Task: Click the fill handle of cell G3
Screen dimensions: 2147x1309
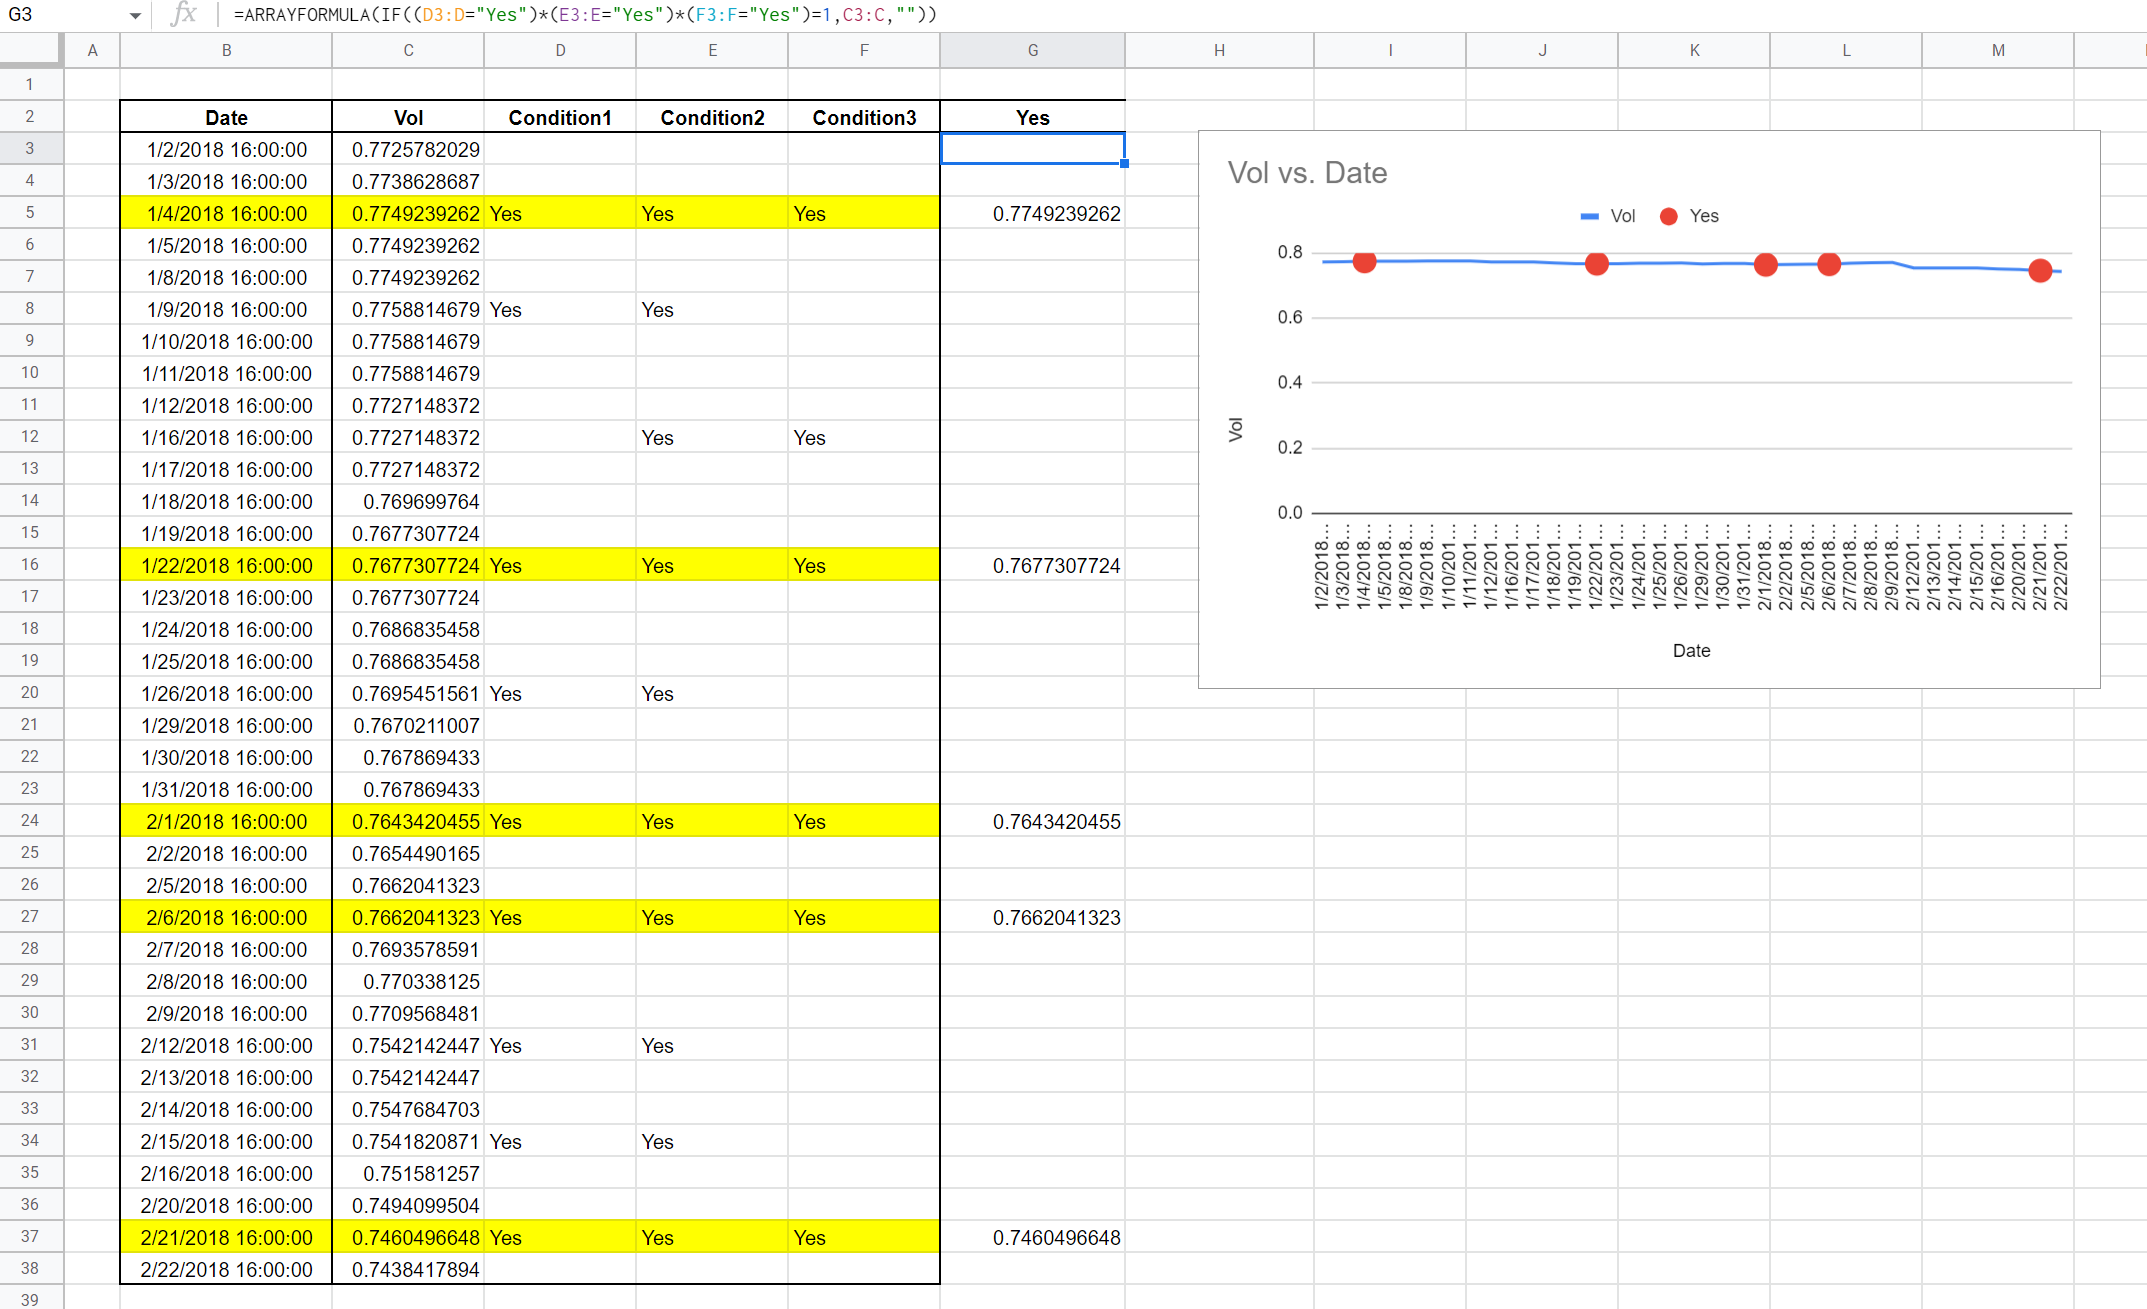Action: tap(1124, 163)
